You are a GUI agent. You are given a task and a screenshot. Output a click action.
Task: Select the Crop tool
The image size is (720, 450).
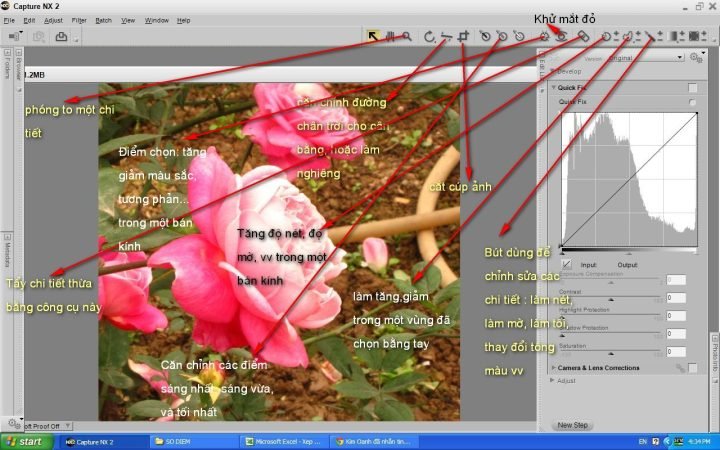tap(463, 36)
